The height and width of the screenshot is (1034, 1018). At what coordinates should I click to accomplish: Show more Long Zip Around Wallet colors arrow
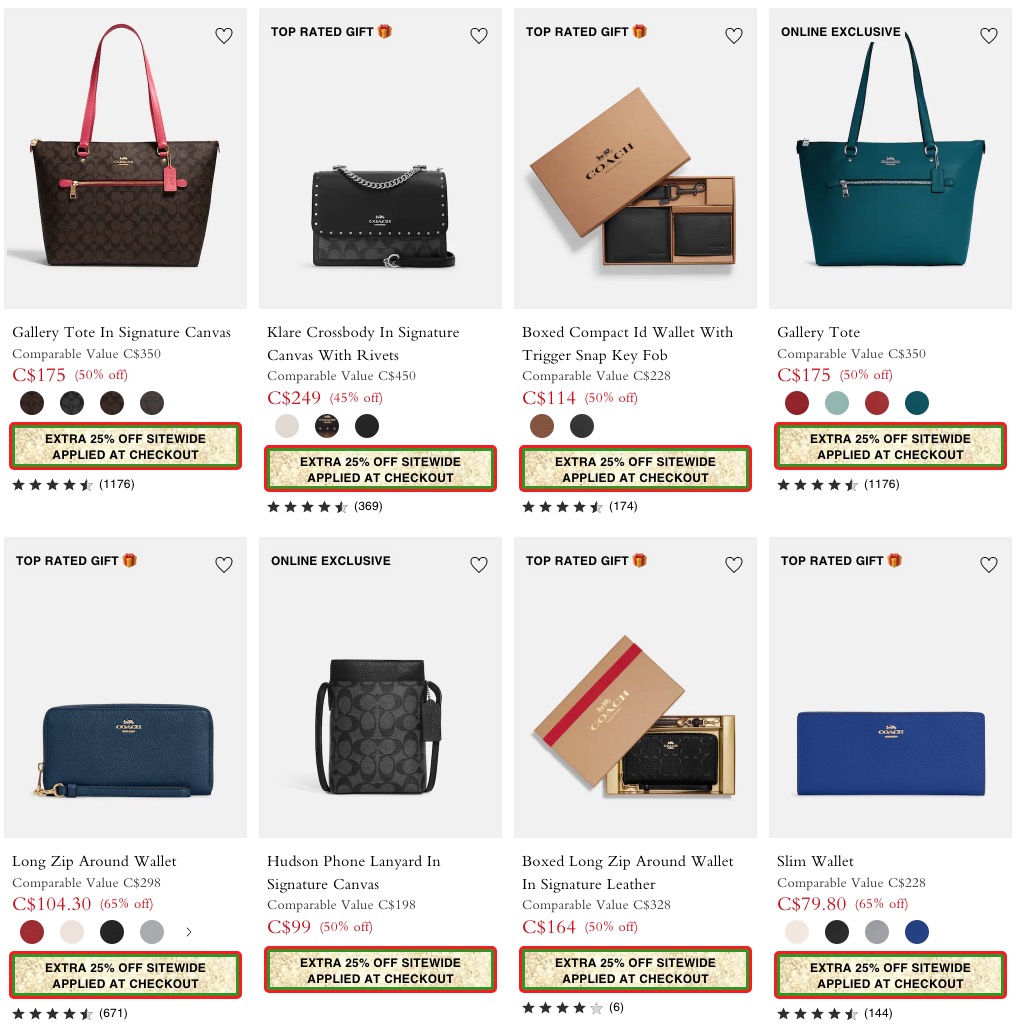[189, 932]
